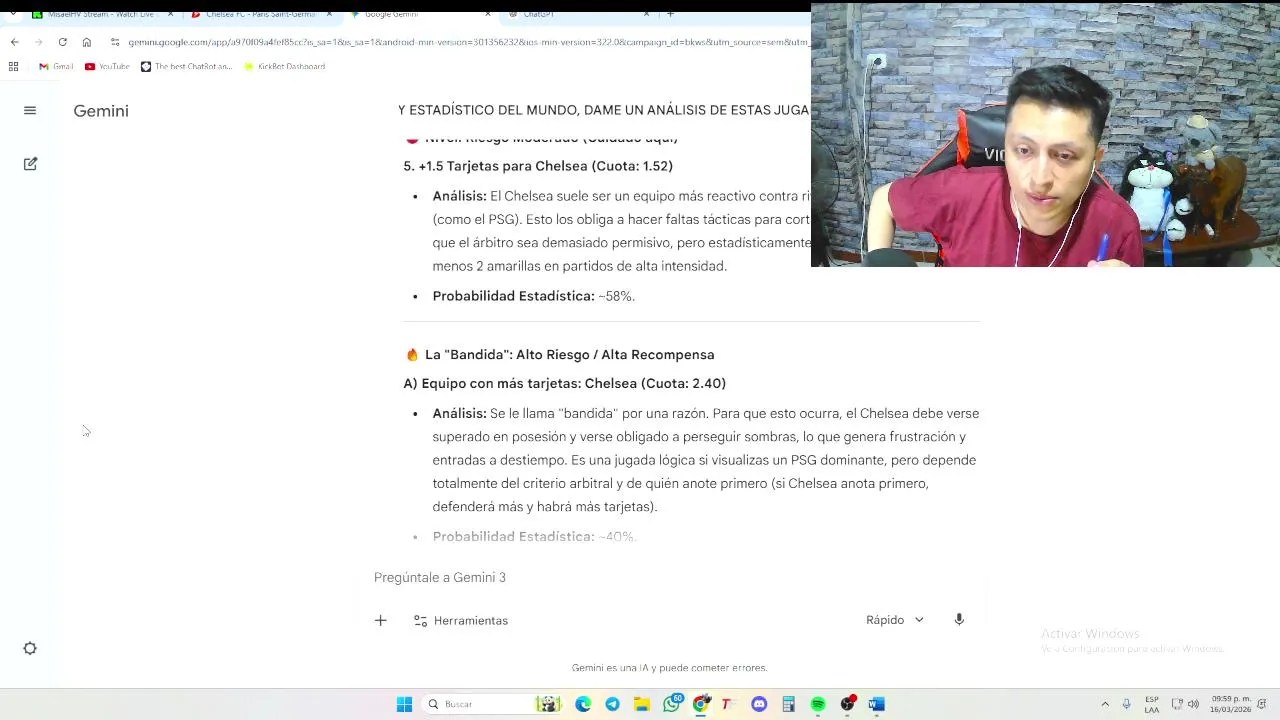This screenshot has height=720, width=1280.
Task: Open the Gmail bookmark
Action: 56,67
